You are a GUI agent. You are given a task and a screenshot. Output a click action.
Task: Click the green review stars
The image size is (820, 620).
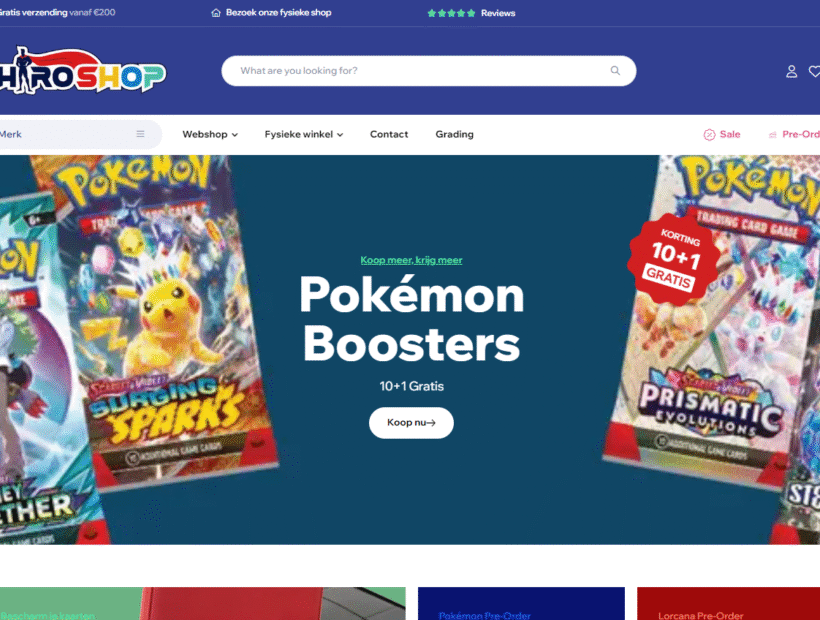coord(451,13)
